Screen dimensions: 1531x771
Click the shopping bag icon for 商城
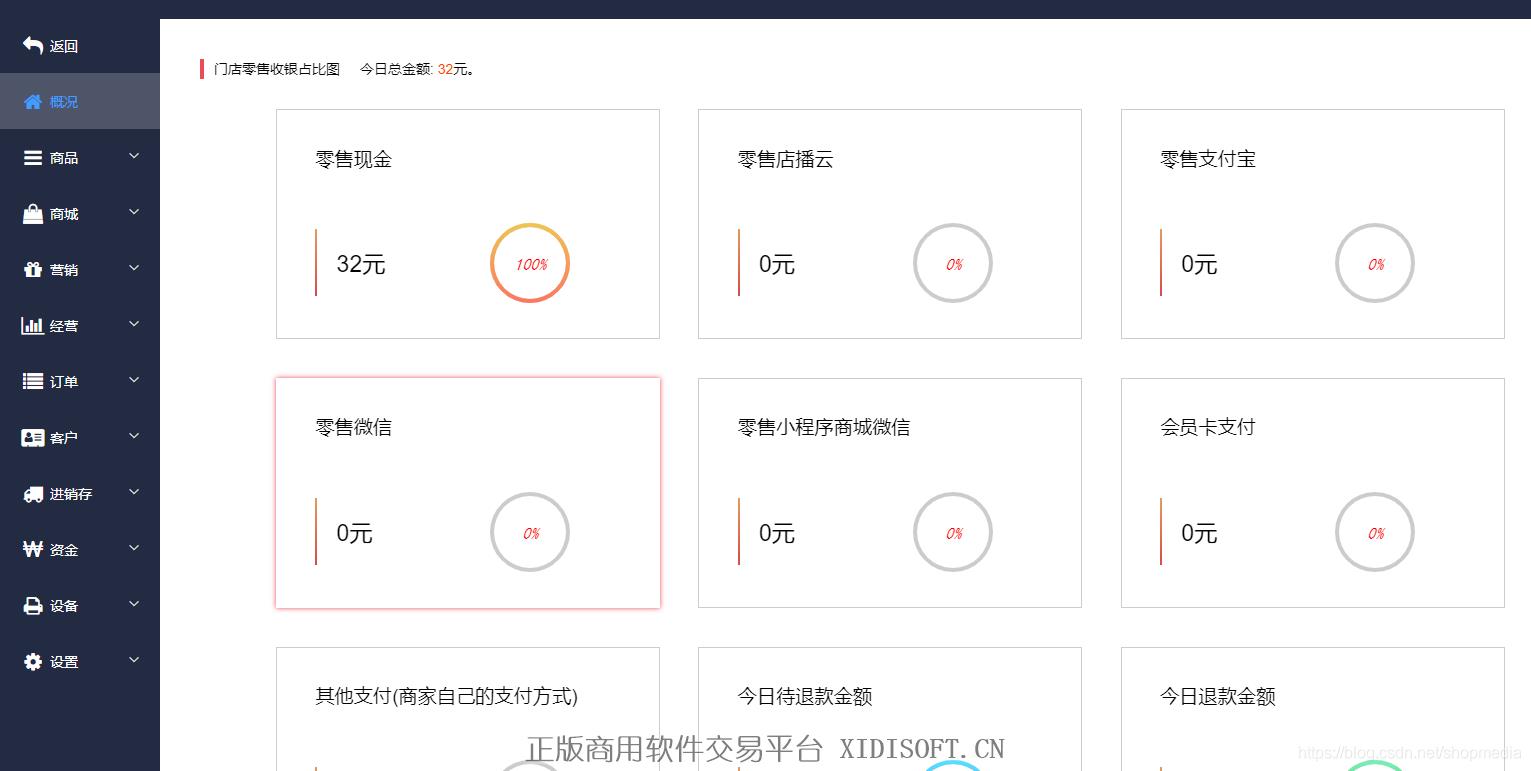pyautogui.click(x=33, y=214)
